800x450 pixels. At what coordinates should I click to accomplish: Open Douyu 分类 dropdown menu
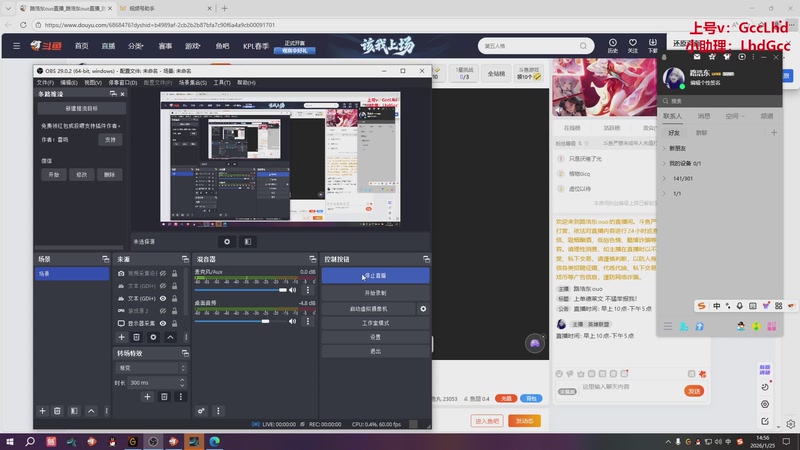[x=136, y=46]
